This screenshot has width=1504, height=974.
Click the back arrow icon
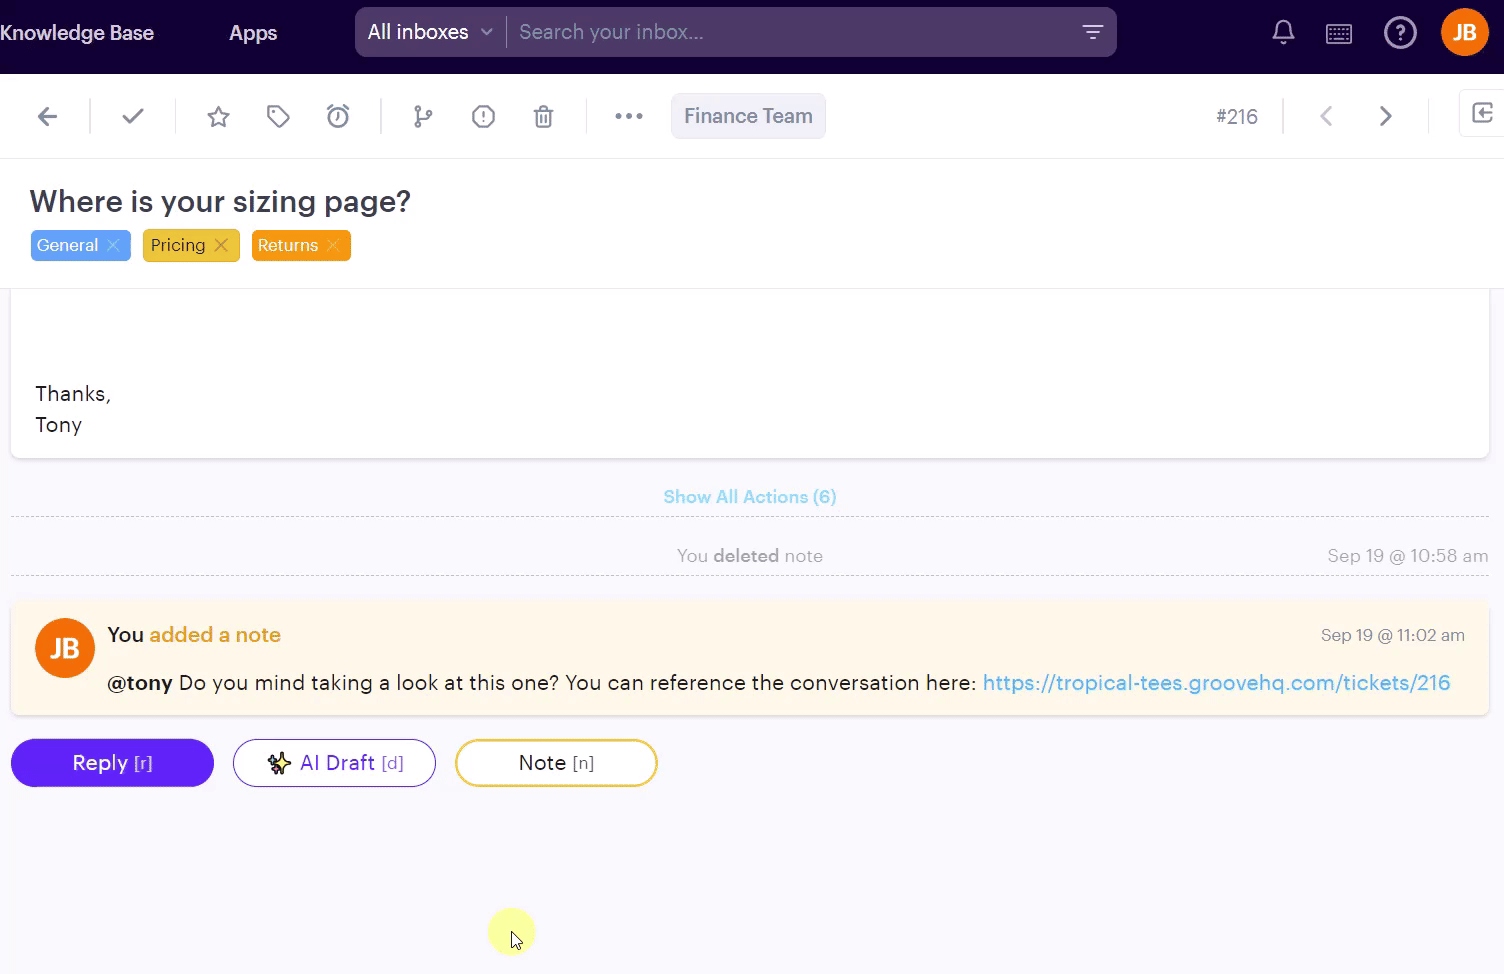tap(47, 116)
